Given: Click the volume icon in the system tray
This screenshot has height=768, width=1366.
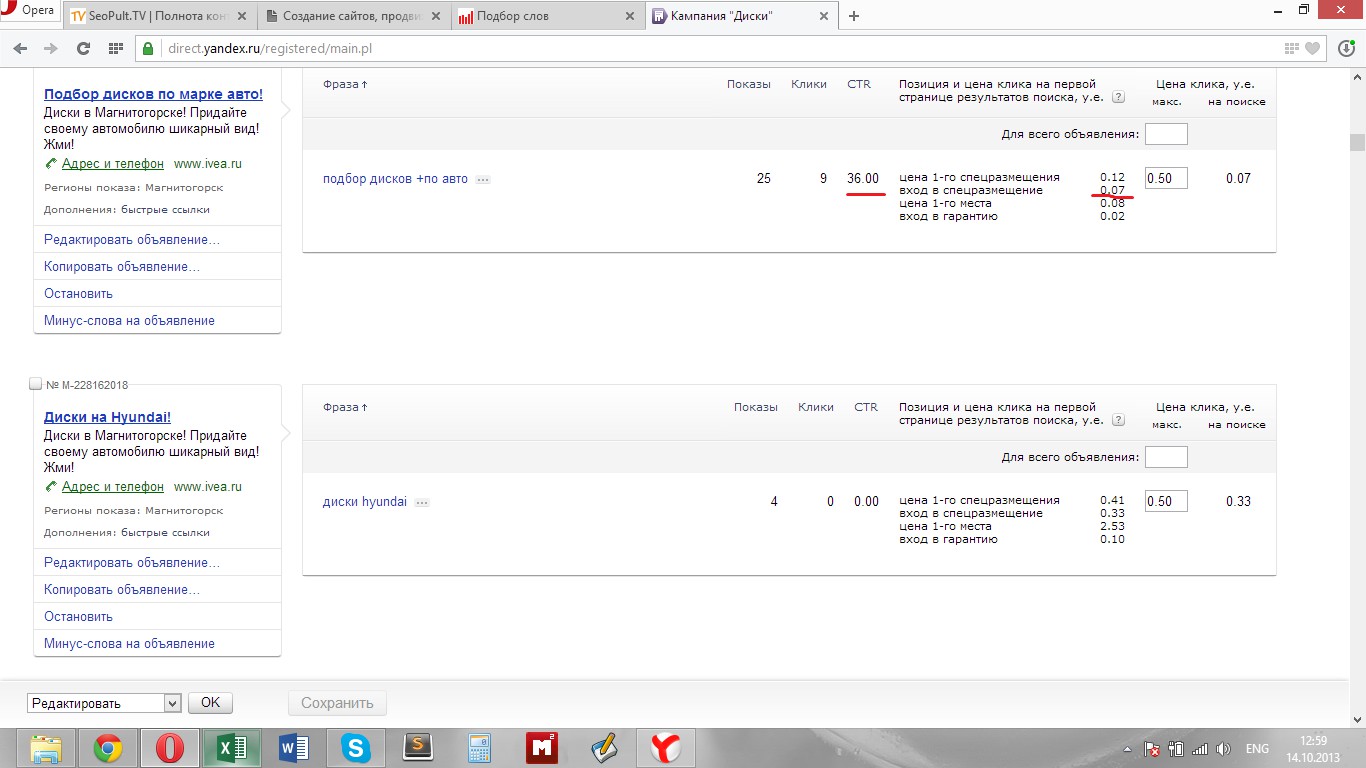Looking at the screenshot, I should pyautogui.click(x=1223, y=749).
